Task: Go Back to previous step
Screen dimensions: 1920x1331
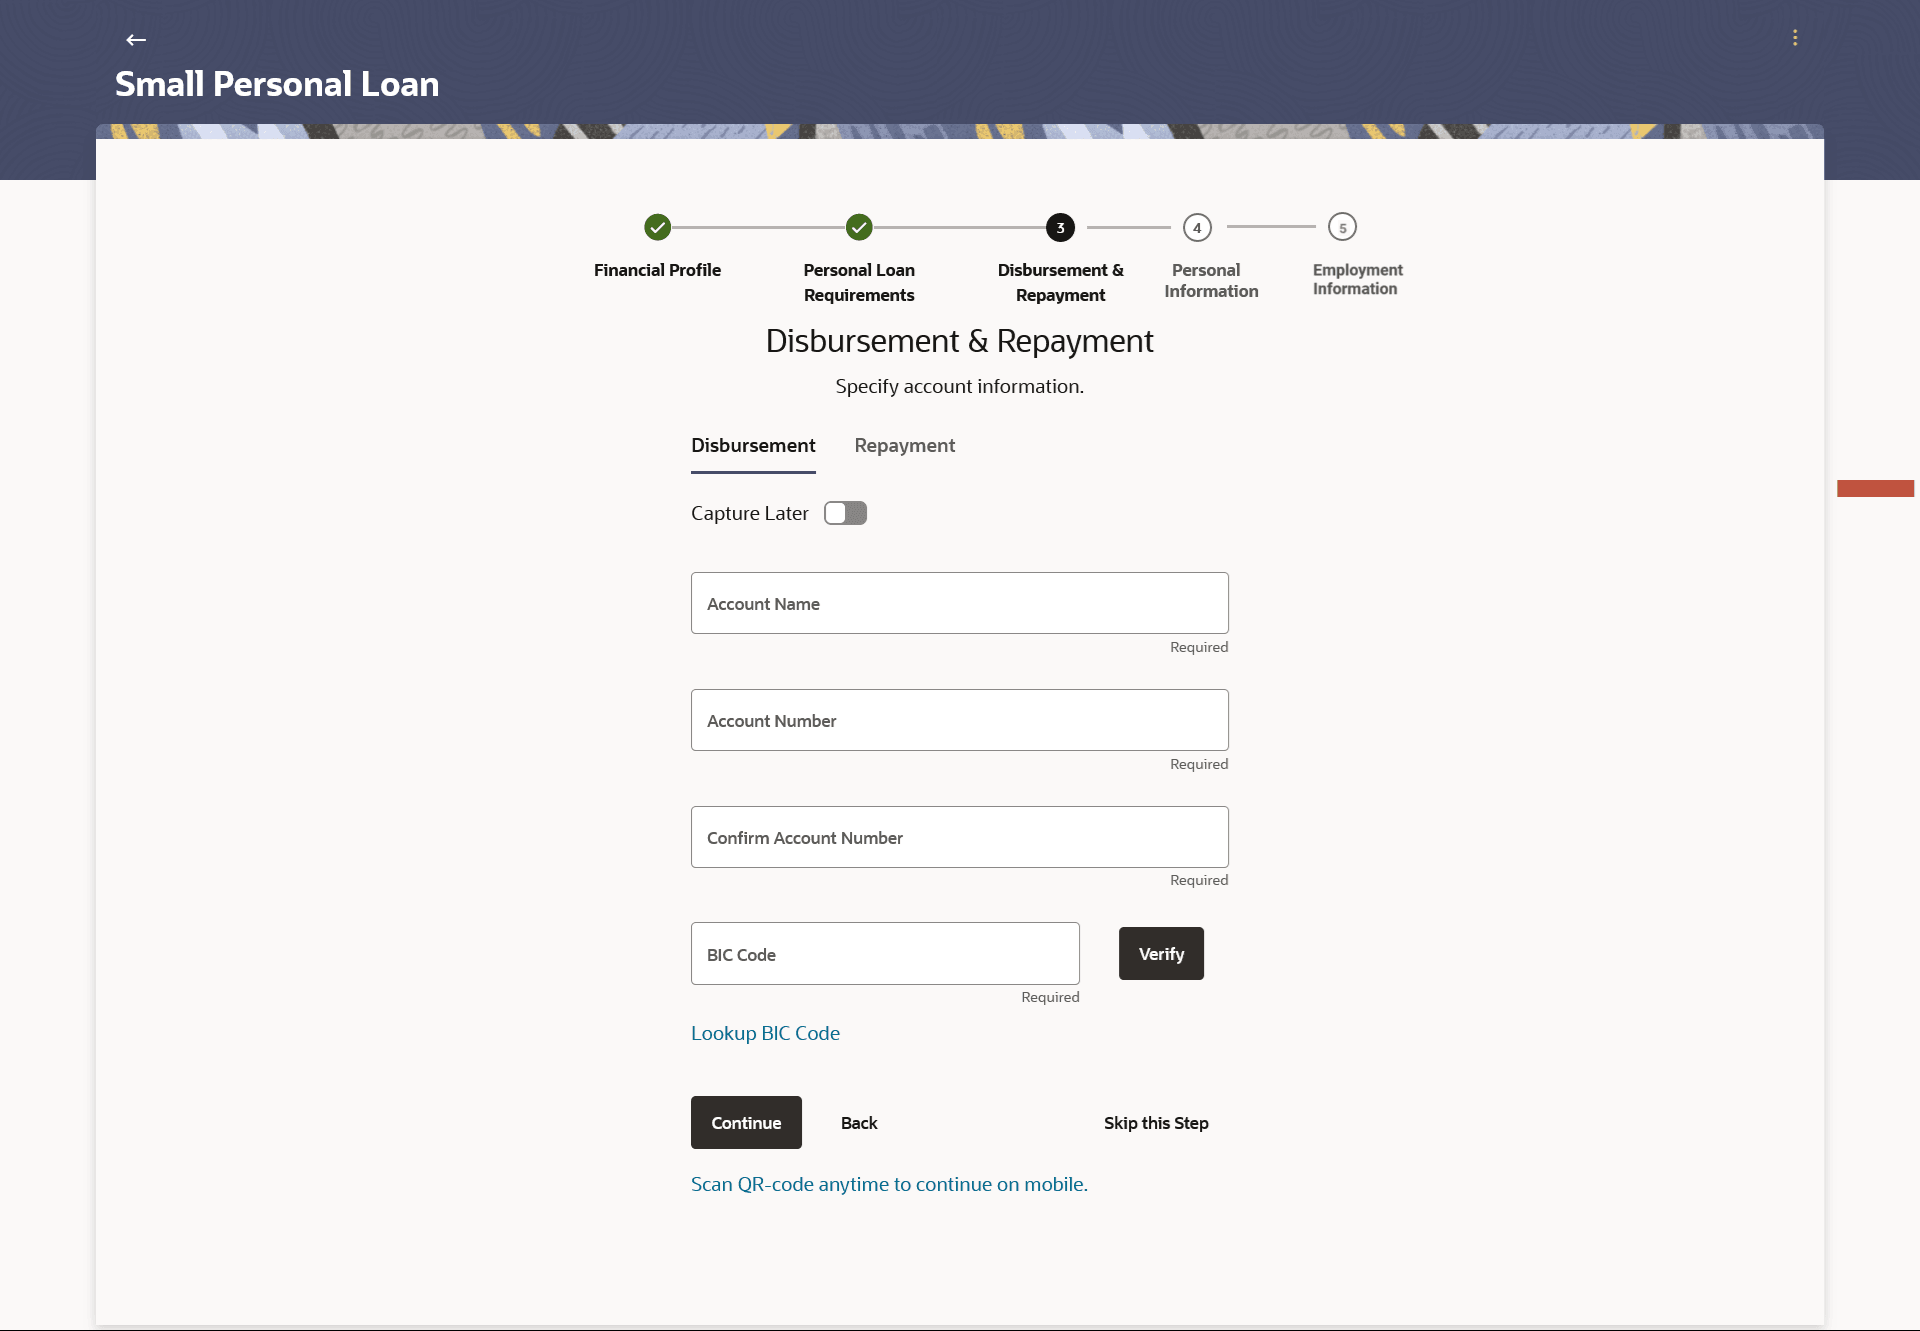Action: tap(859, 1123)
